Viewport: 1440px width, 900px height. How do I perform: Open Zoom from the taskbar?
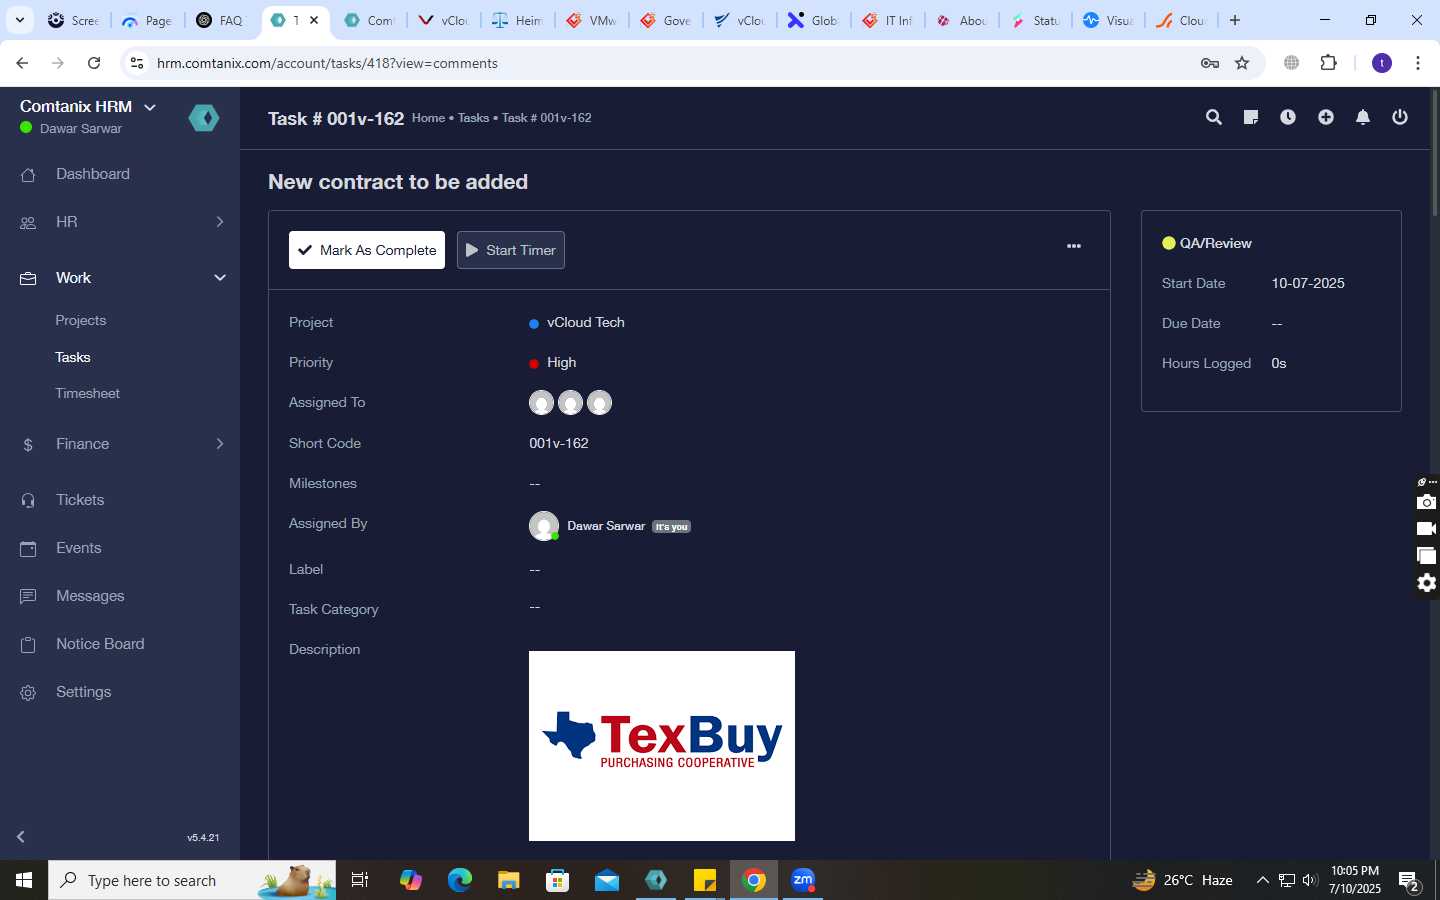point(803,880)
